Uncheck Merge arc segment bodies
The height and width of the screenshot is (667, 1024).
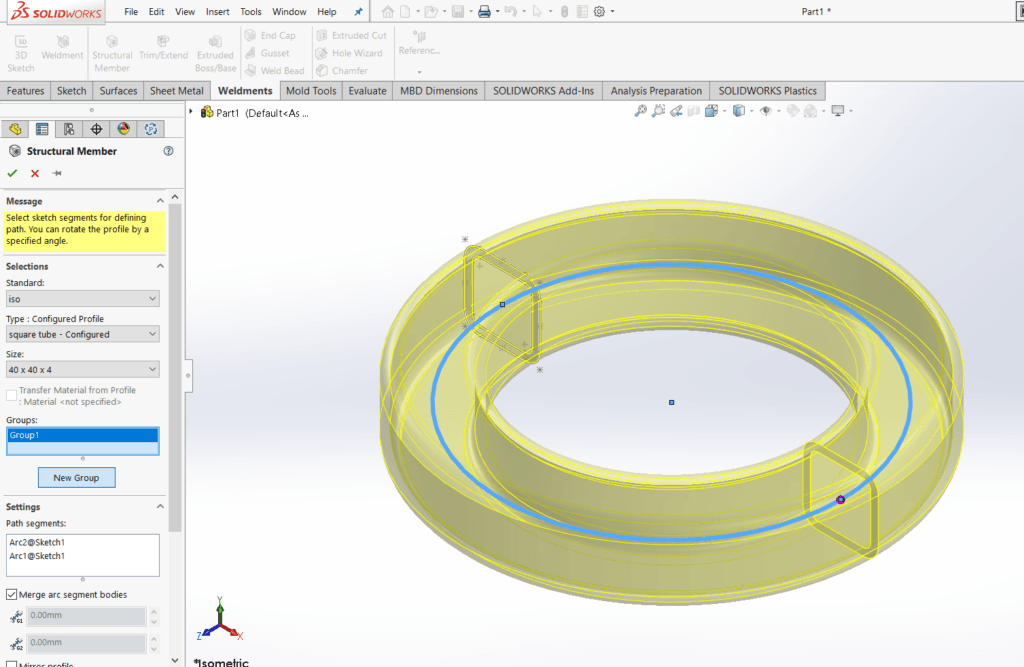tap(12, 595)
